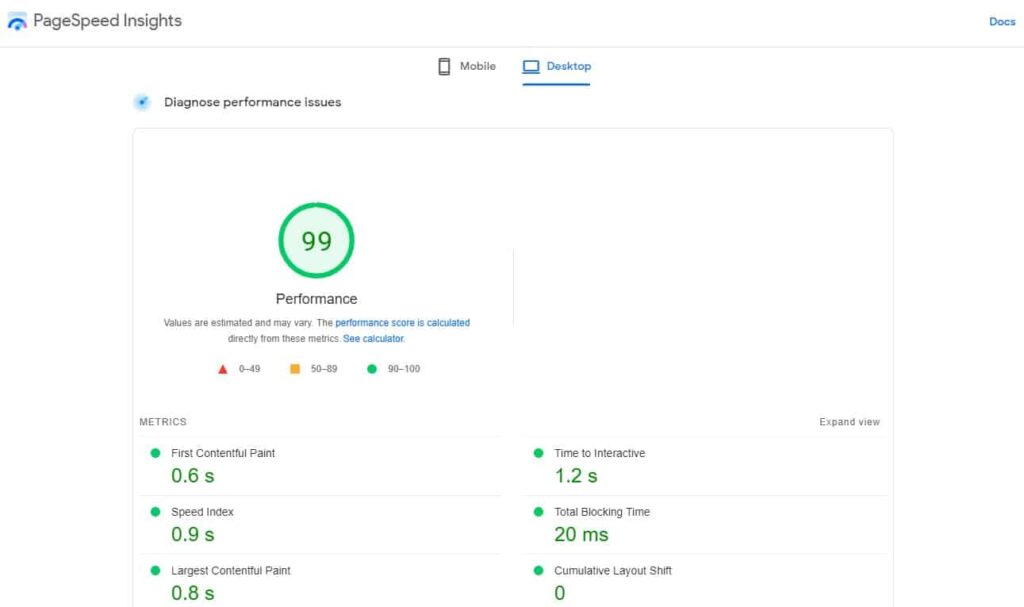Click the 1.2 s value
This screenshot has width=1024, height=607.
[576, 476]
